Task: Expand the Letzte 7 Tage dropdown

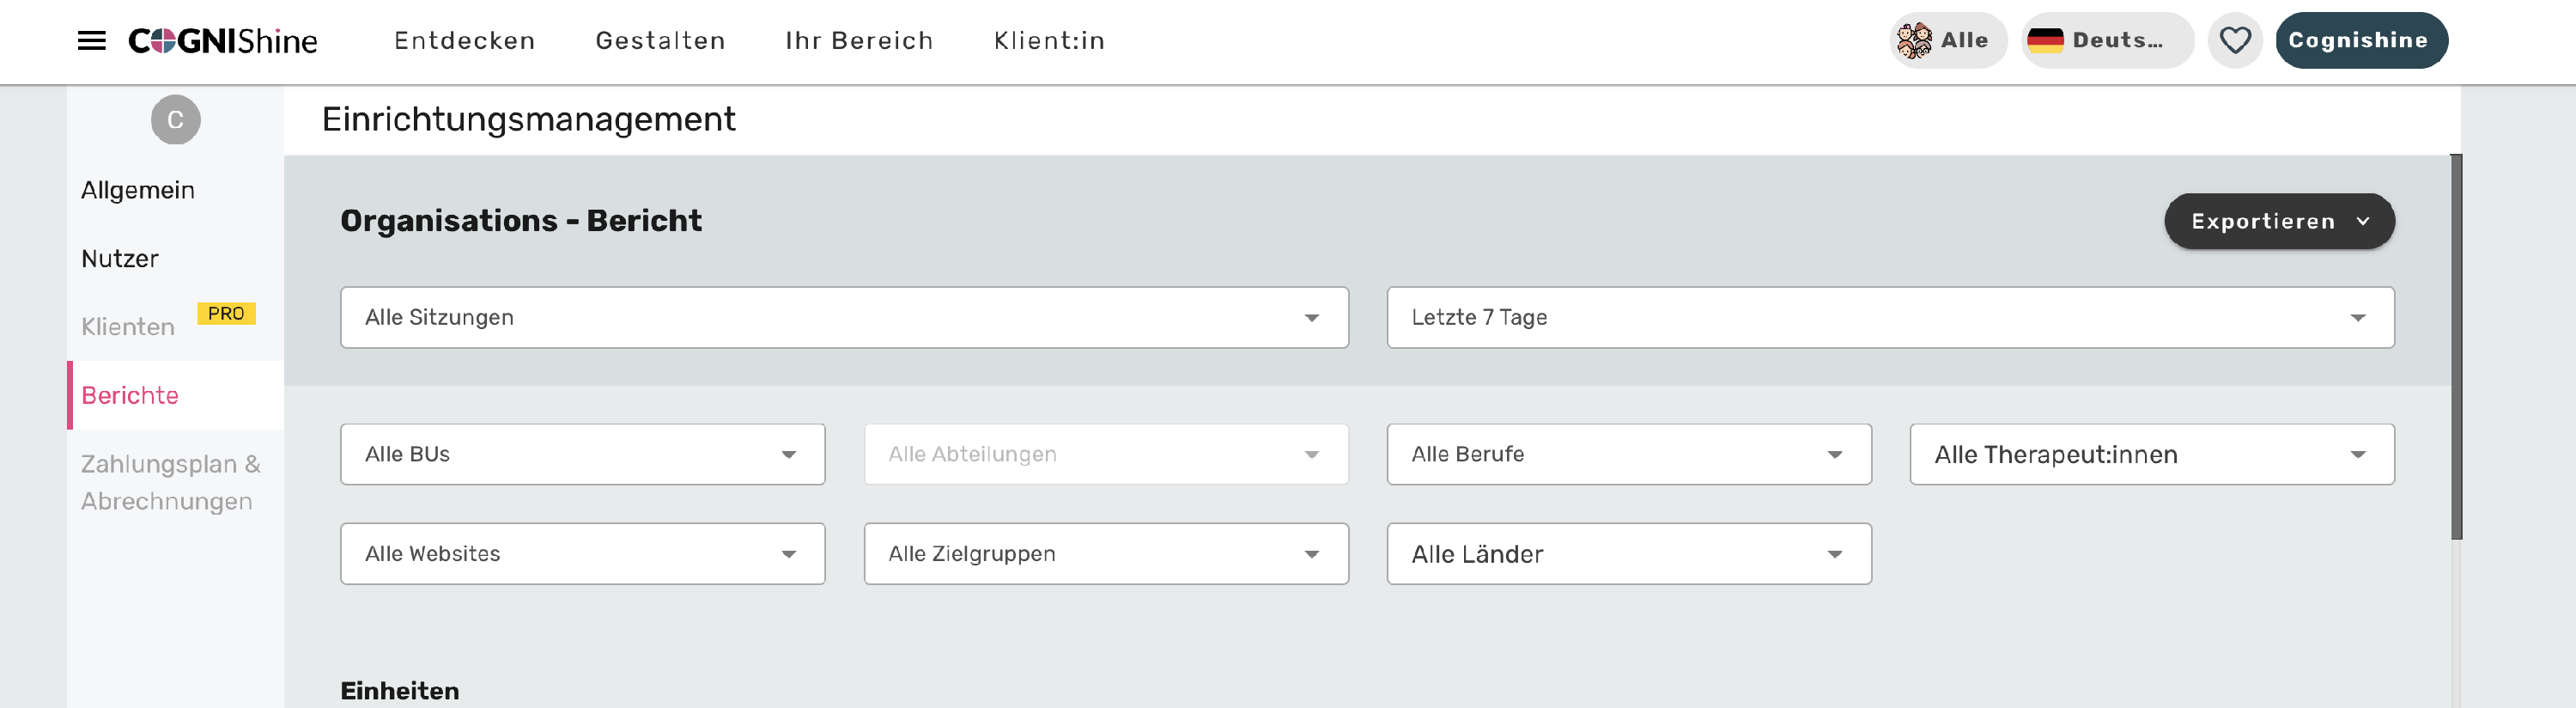Action: click(1889, 318)
